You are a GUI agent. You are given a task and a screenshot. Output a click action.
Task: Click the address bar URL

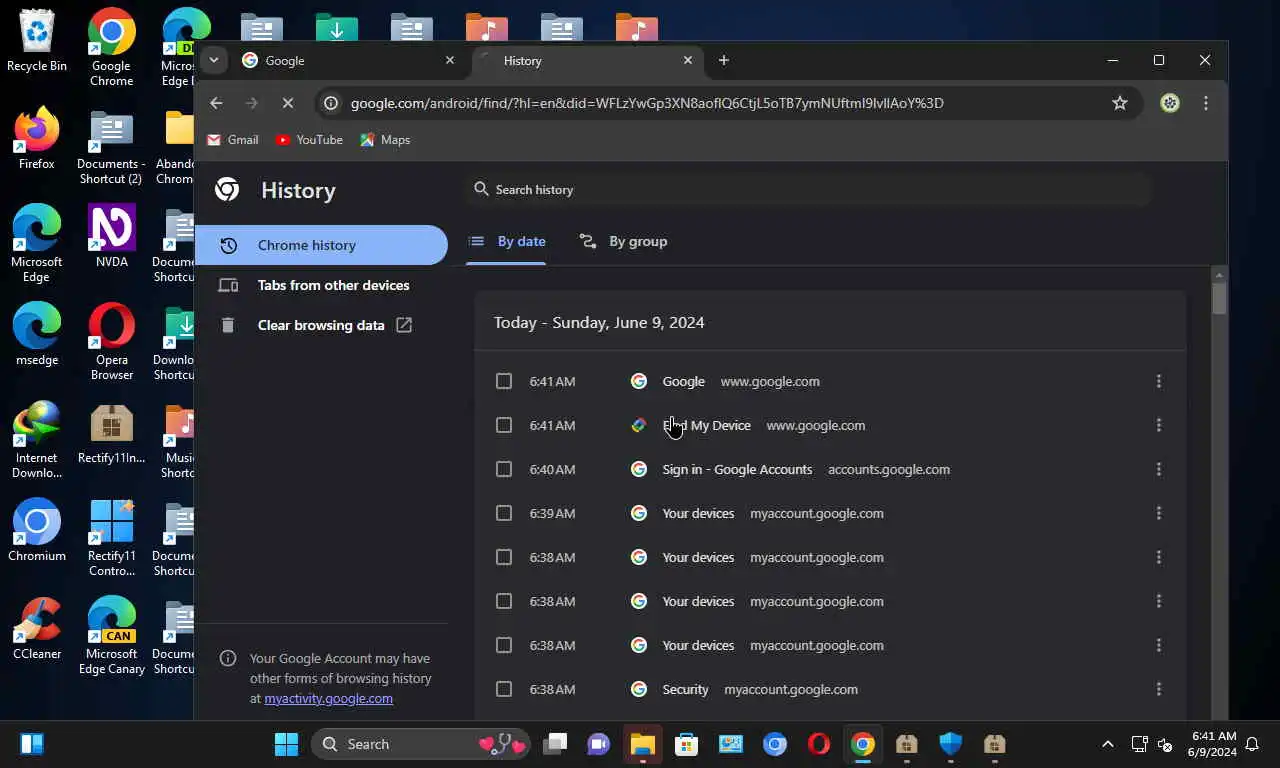pyautogui.click(x=647, y=103)
